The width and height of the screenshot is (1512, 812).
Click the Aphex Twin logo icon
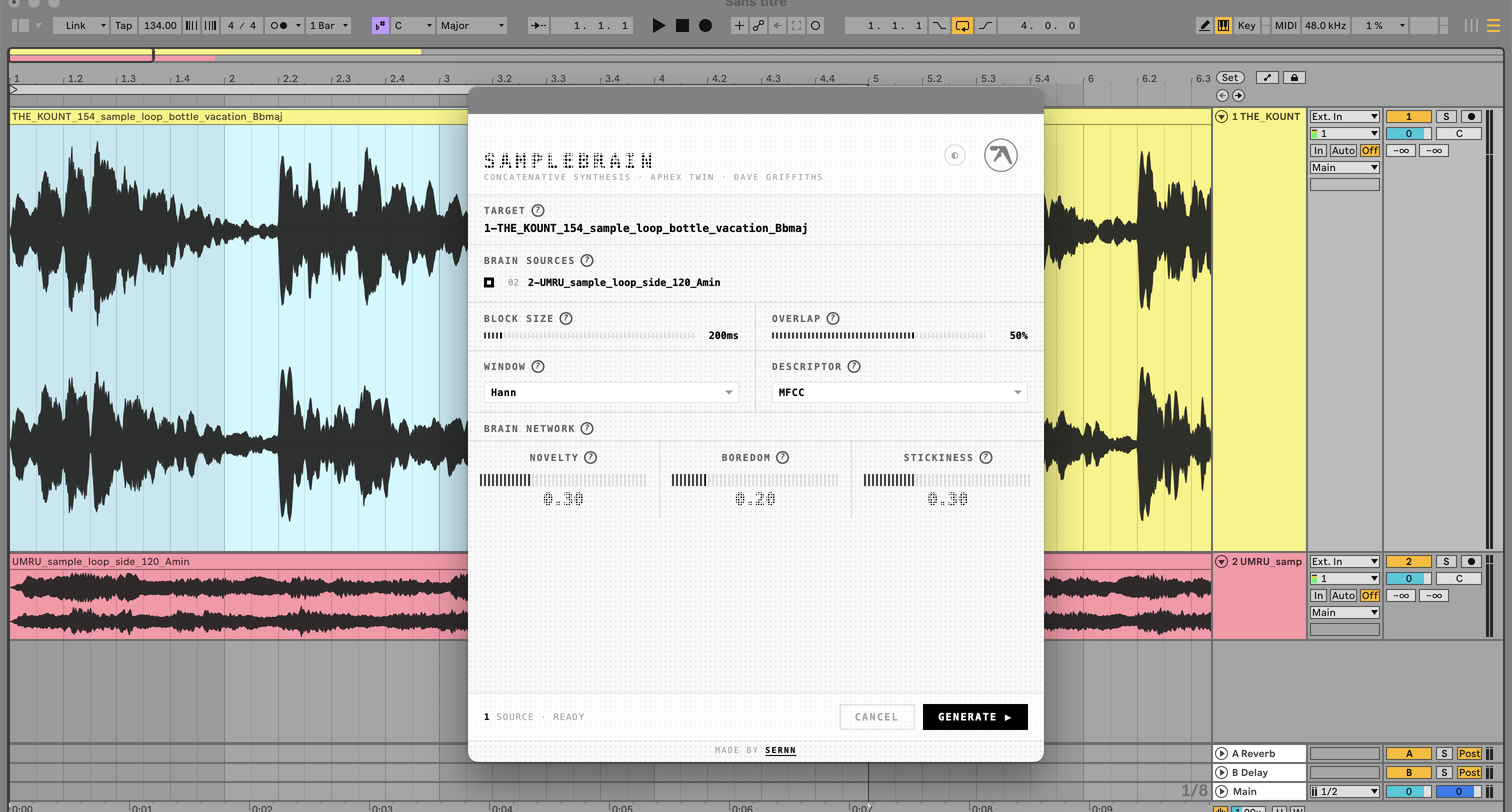[x=1001, y=155]
